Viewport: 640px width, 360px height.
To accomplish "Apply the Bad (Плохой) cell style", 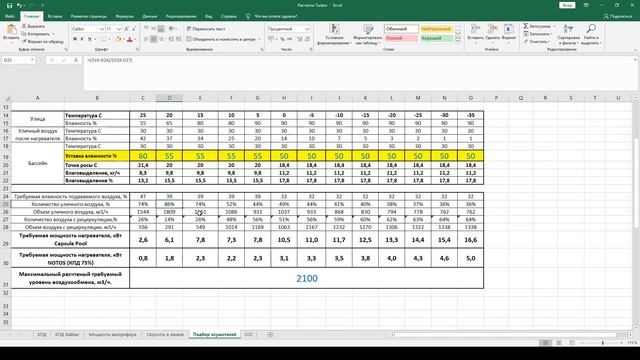I will pos(401,38).
